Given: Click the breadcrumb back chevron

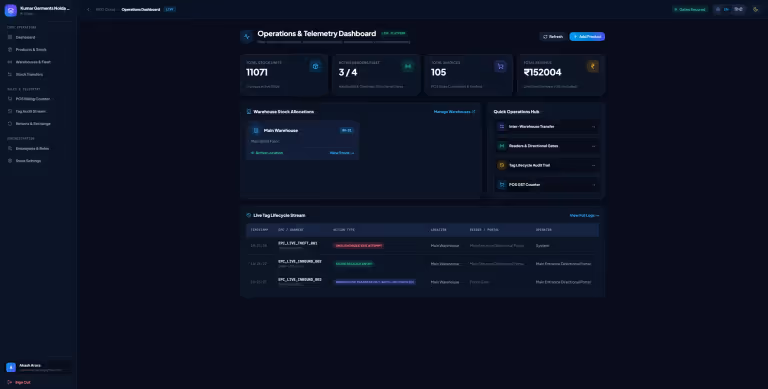Looking at the screenshot, I should coord(88,9).
